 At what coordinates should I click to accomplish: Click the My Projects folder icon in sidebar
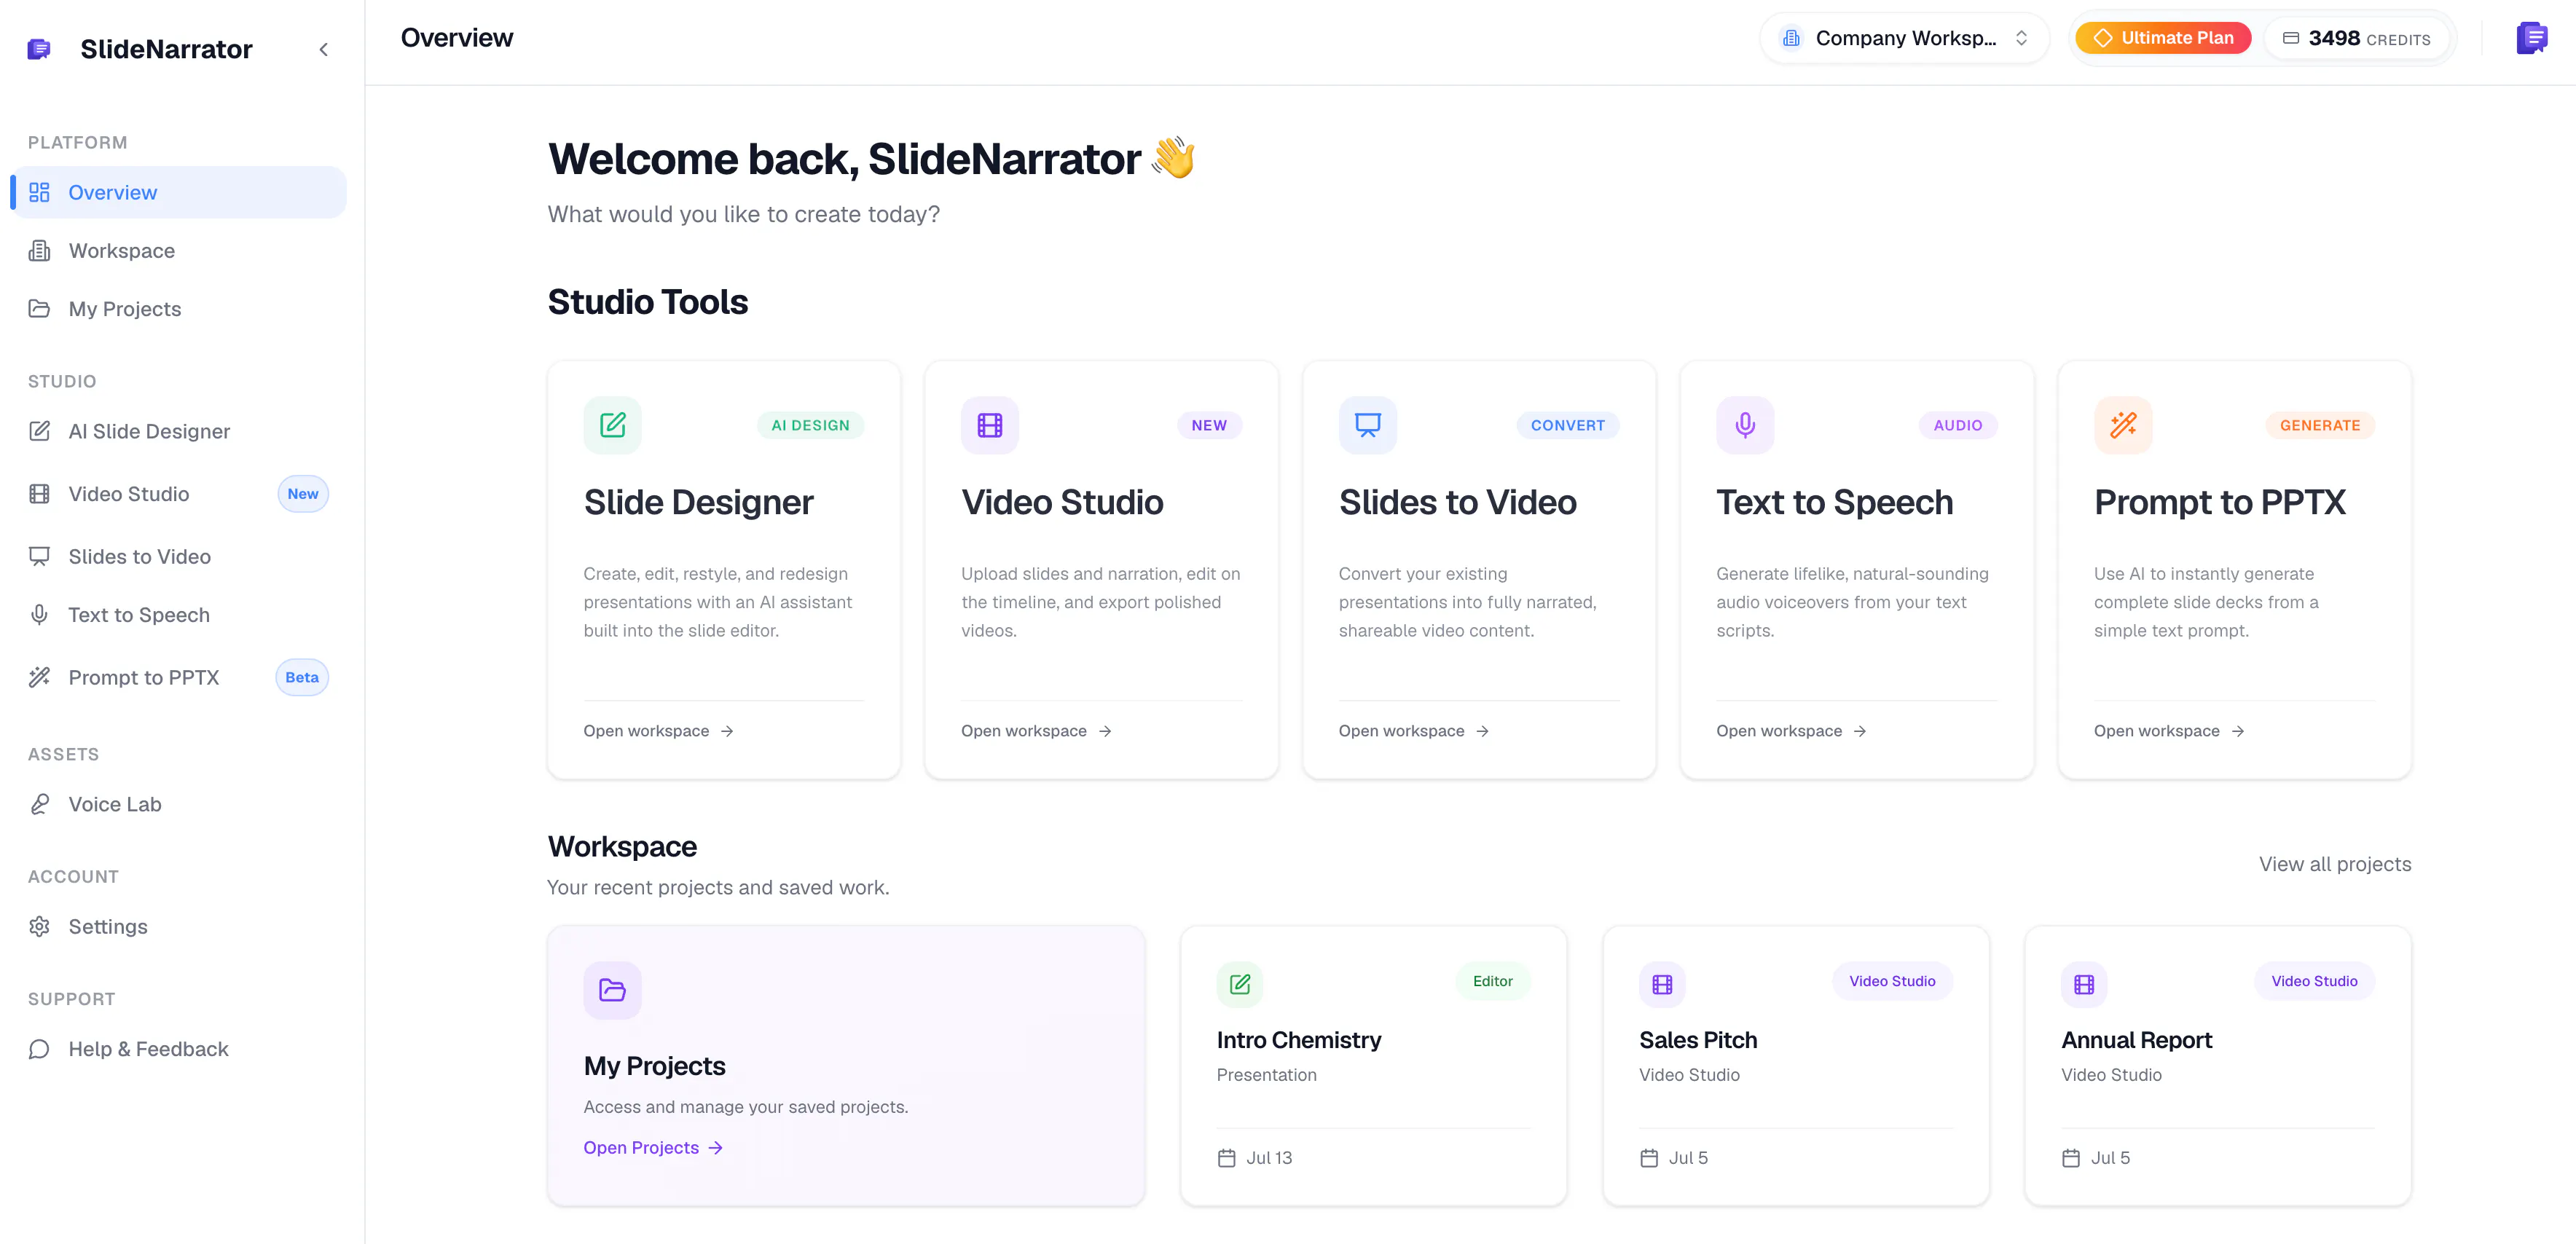(39, 309)
